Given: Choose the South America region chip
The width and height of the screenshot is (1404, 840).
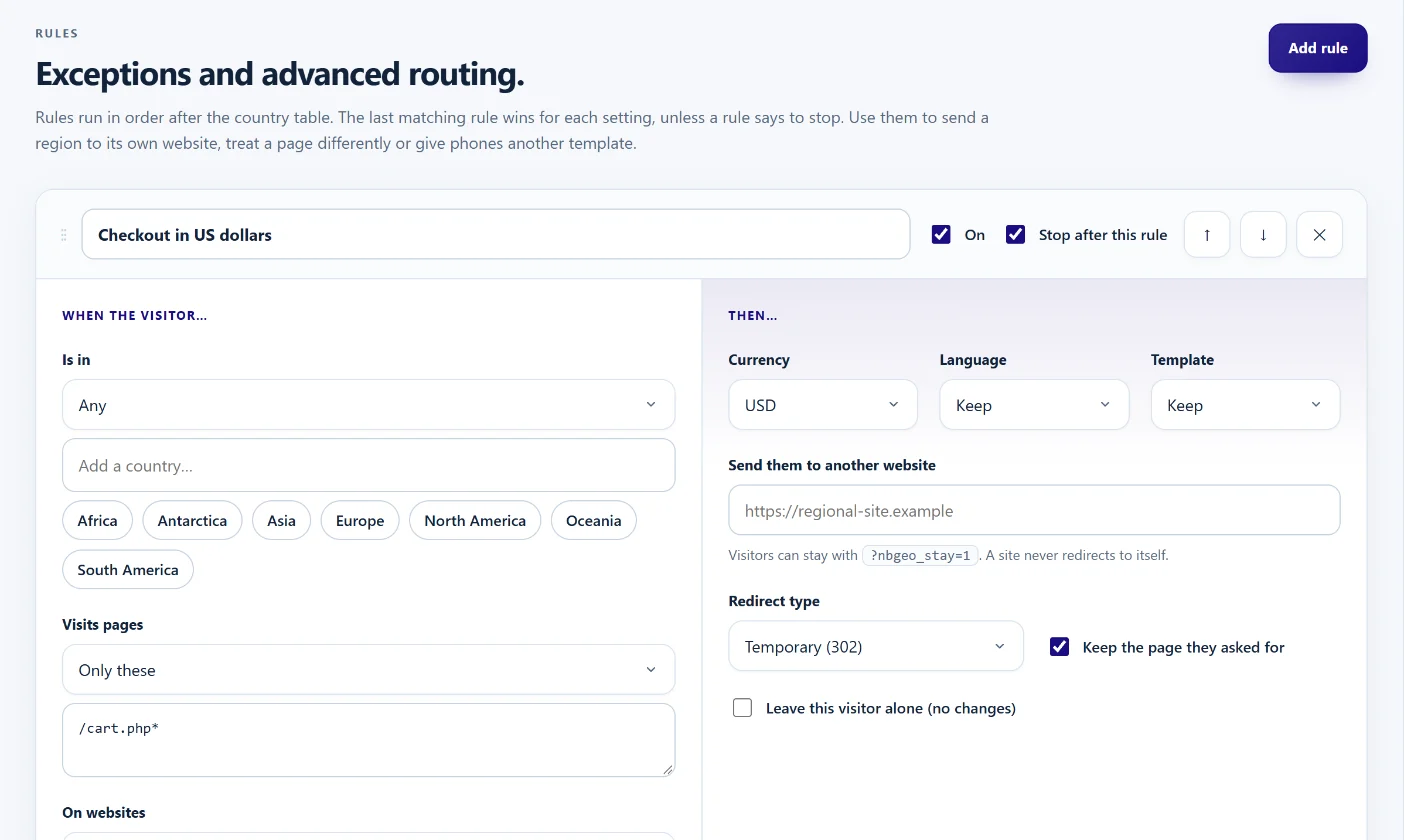Looking at the screenshot, I should [x=128, y=570].
